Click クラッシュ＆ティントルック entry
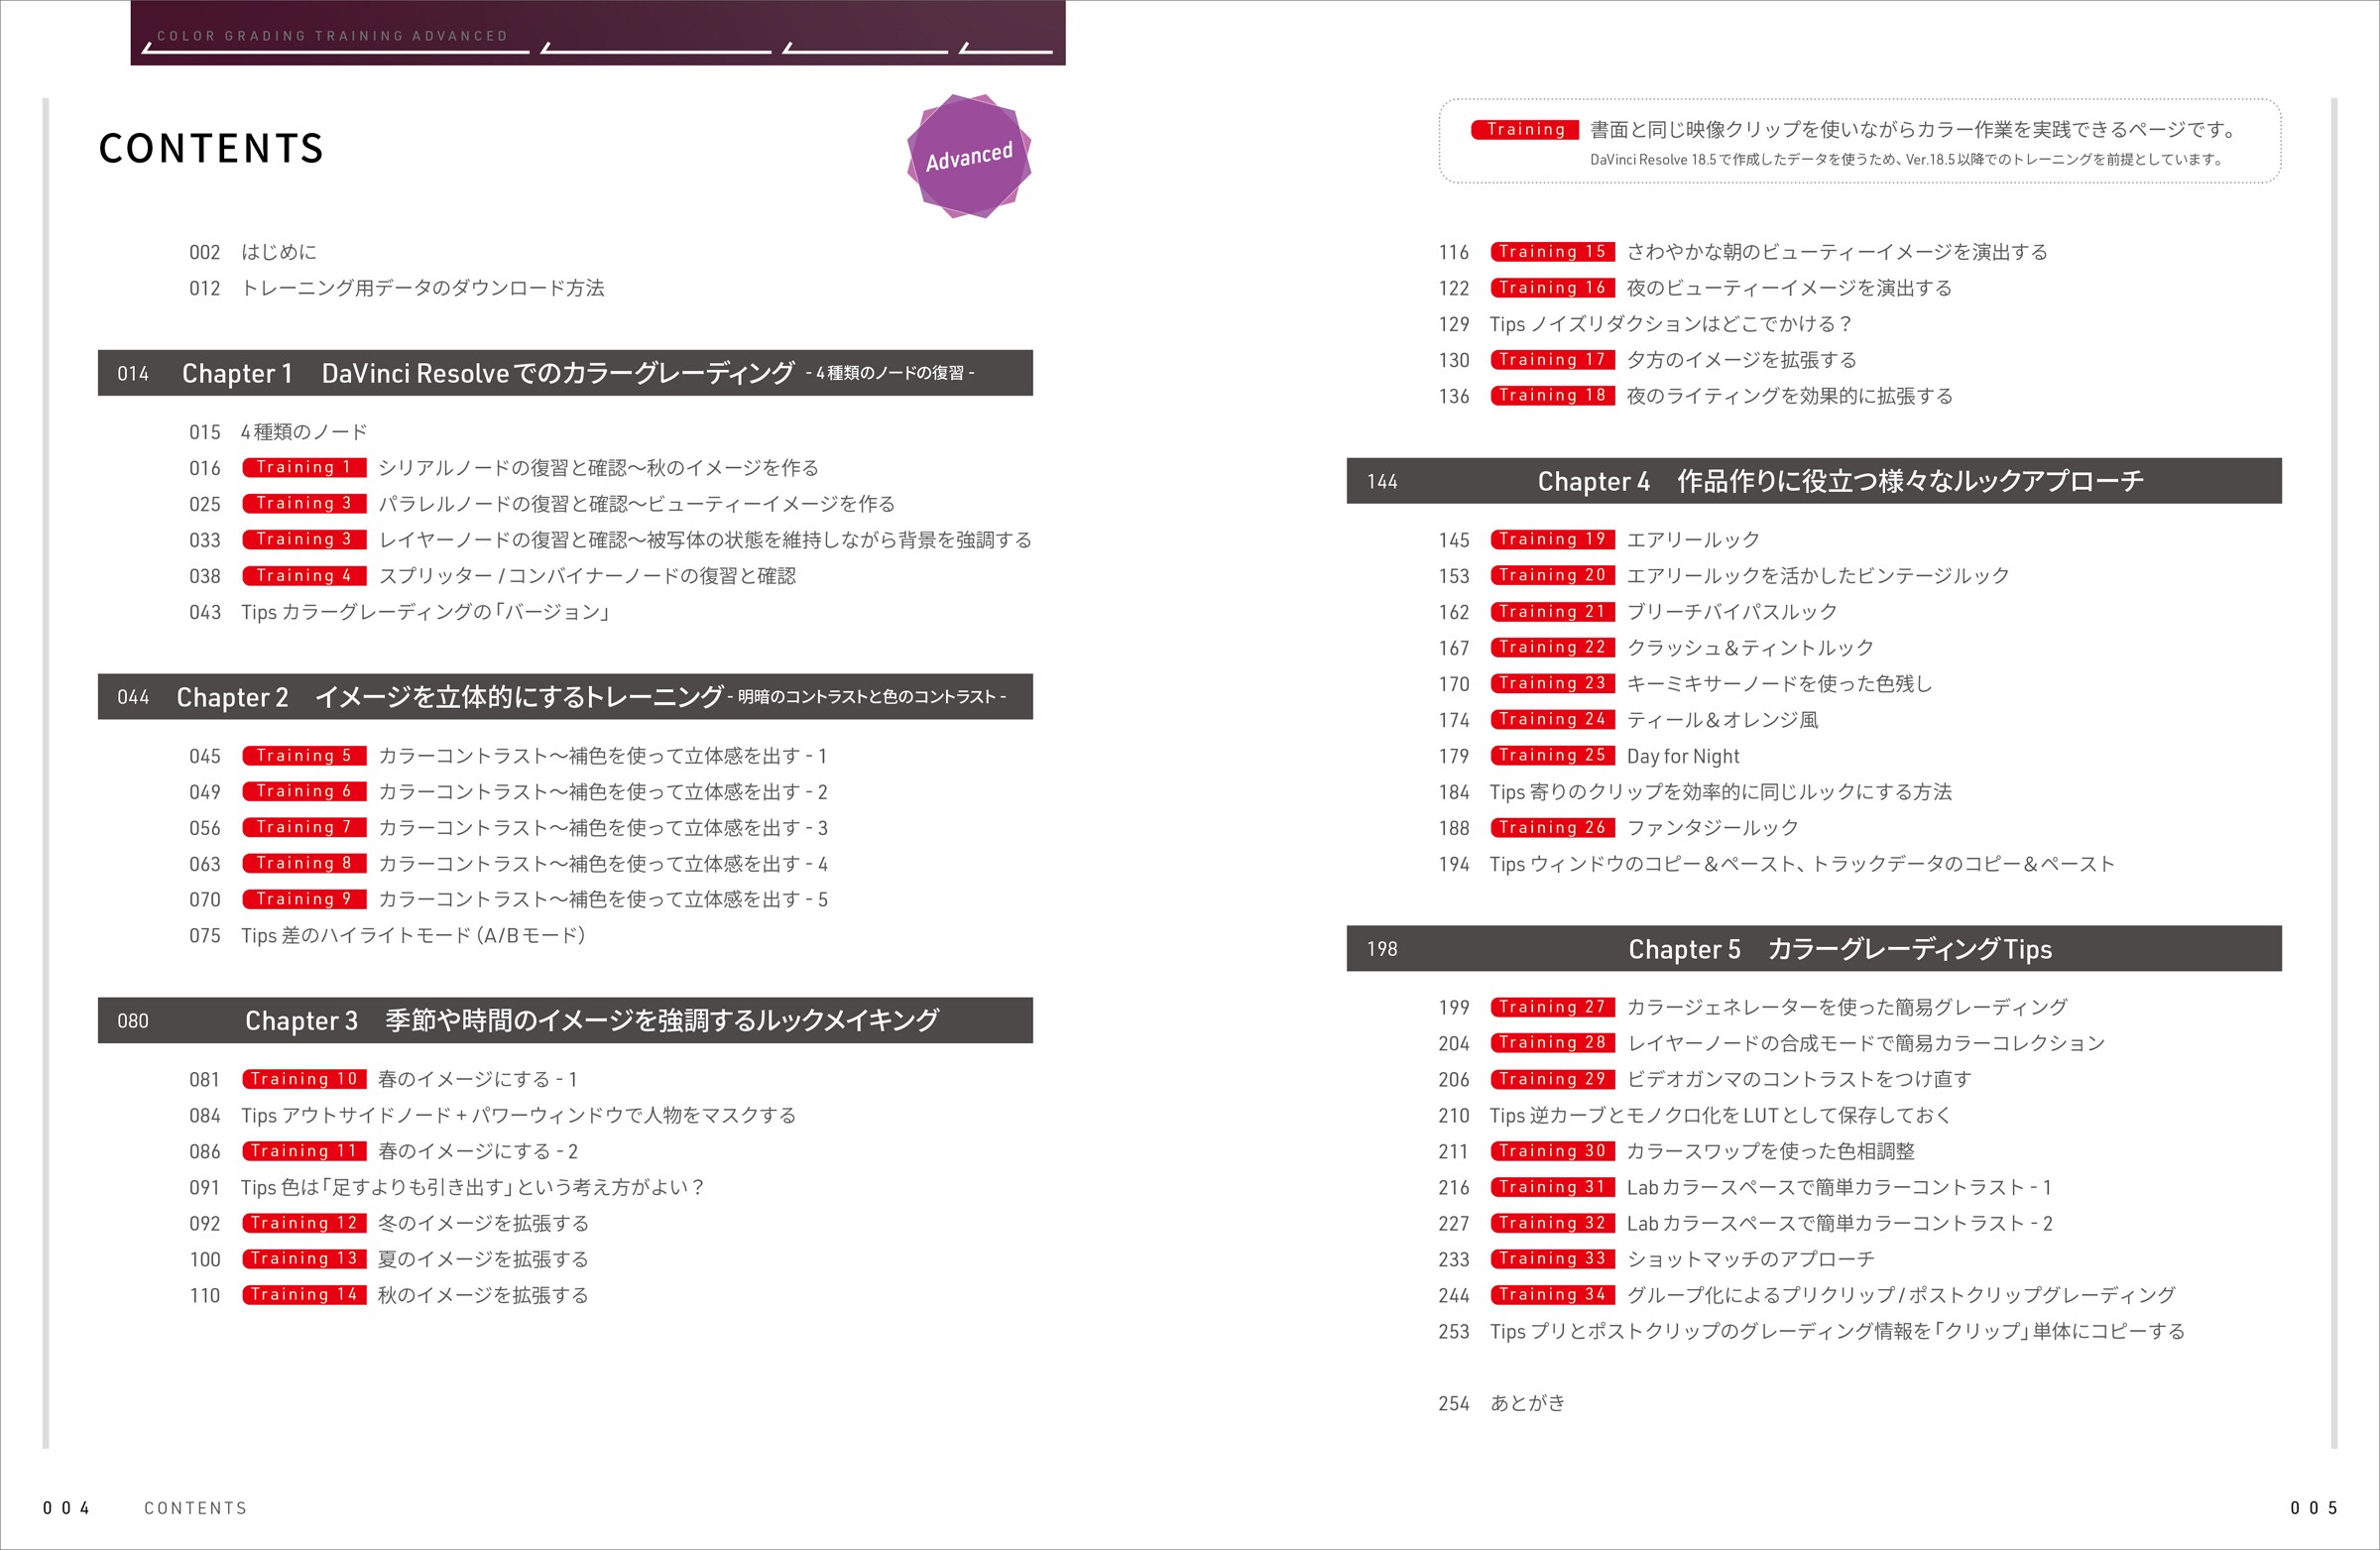Viewport: 2380px width, 1550px height. (x=1656, y=648)
